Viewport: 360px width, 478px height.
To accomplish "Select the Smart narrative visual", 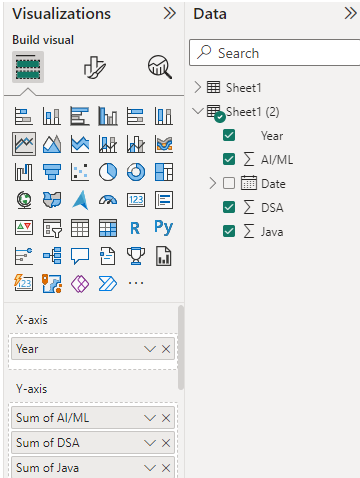I will (108, 256).
